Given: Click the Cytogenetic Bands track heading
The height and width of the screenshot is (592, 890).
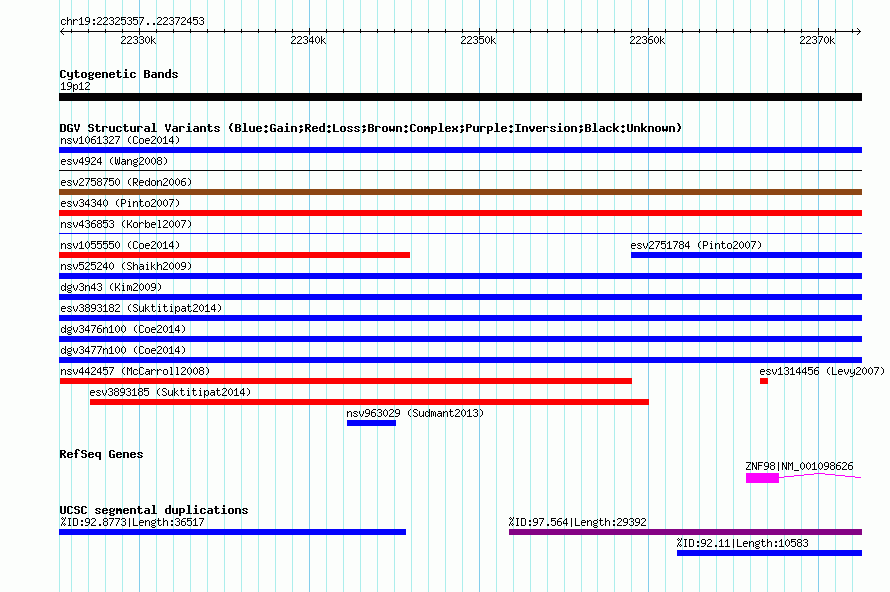Looking at the screenshot, I should click(x=119, y=74).
